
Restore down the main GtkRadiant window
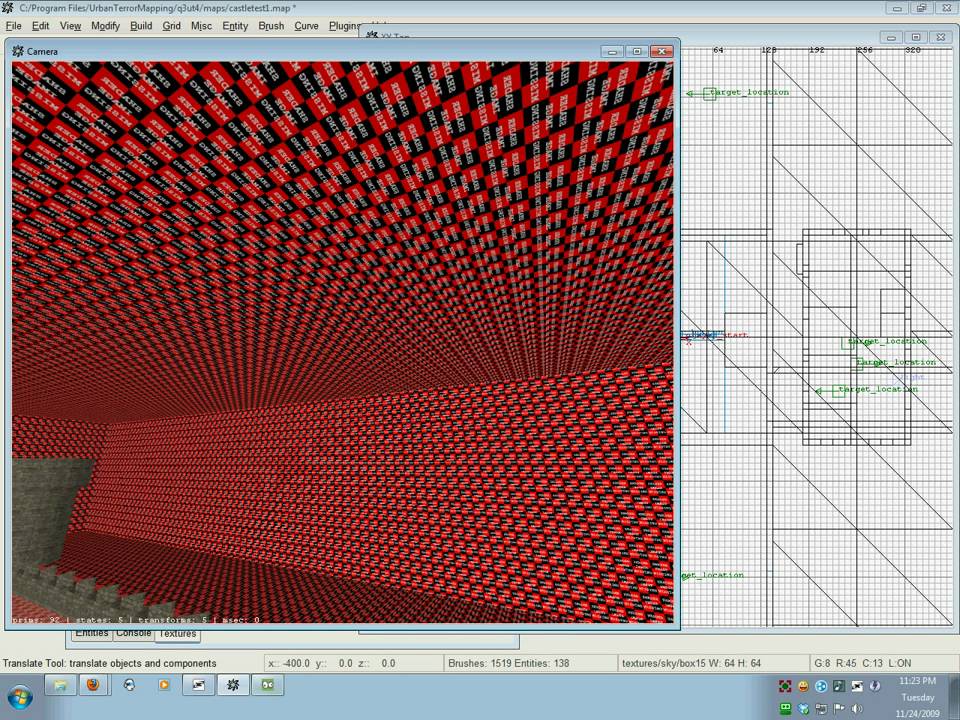[x=921, y=8]
